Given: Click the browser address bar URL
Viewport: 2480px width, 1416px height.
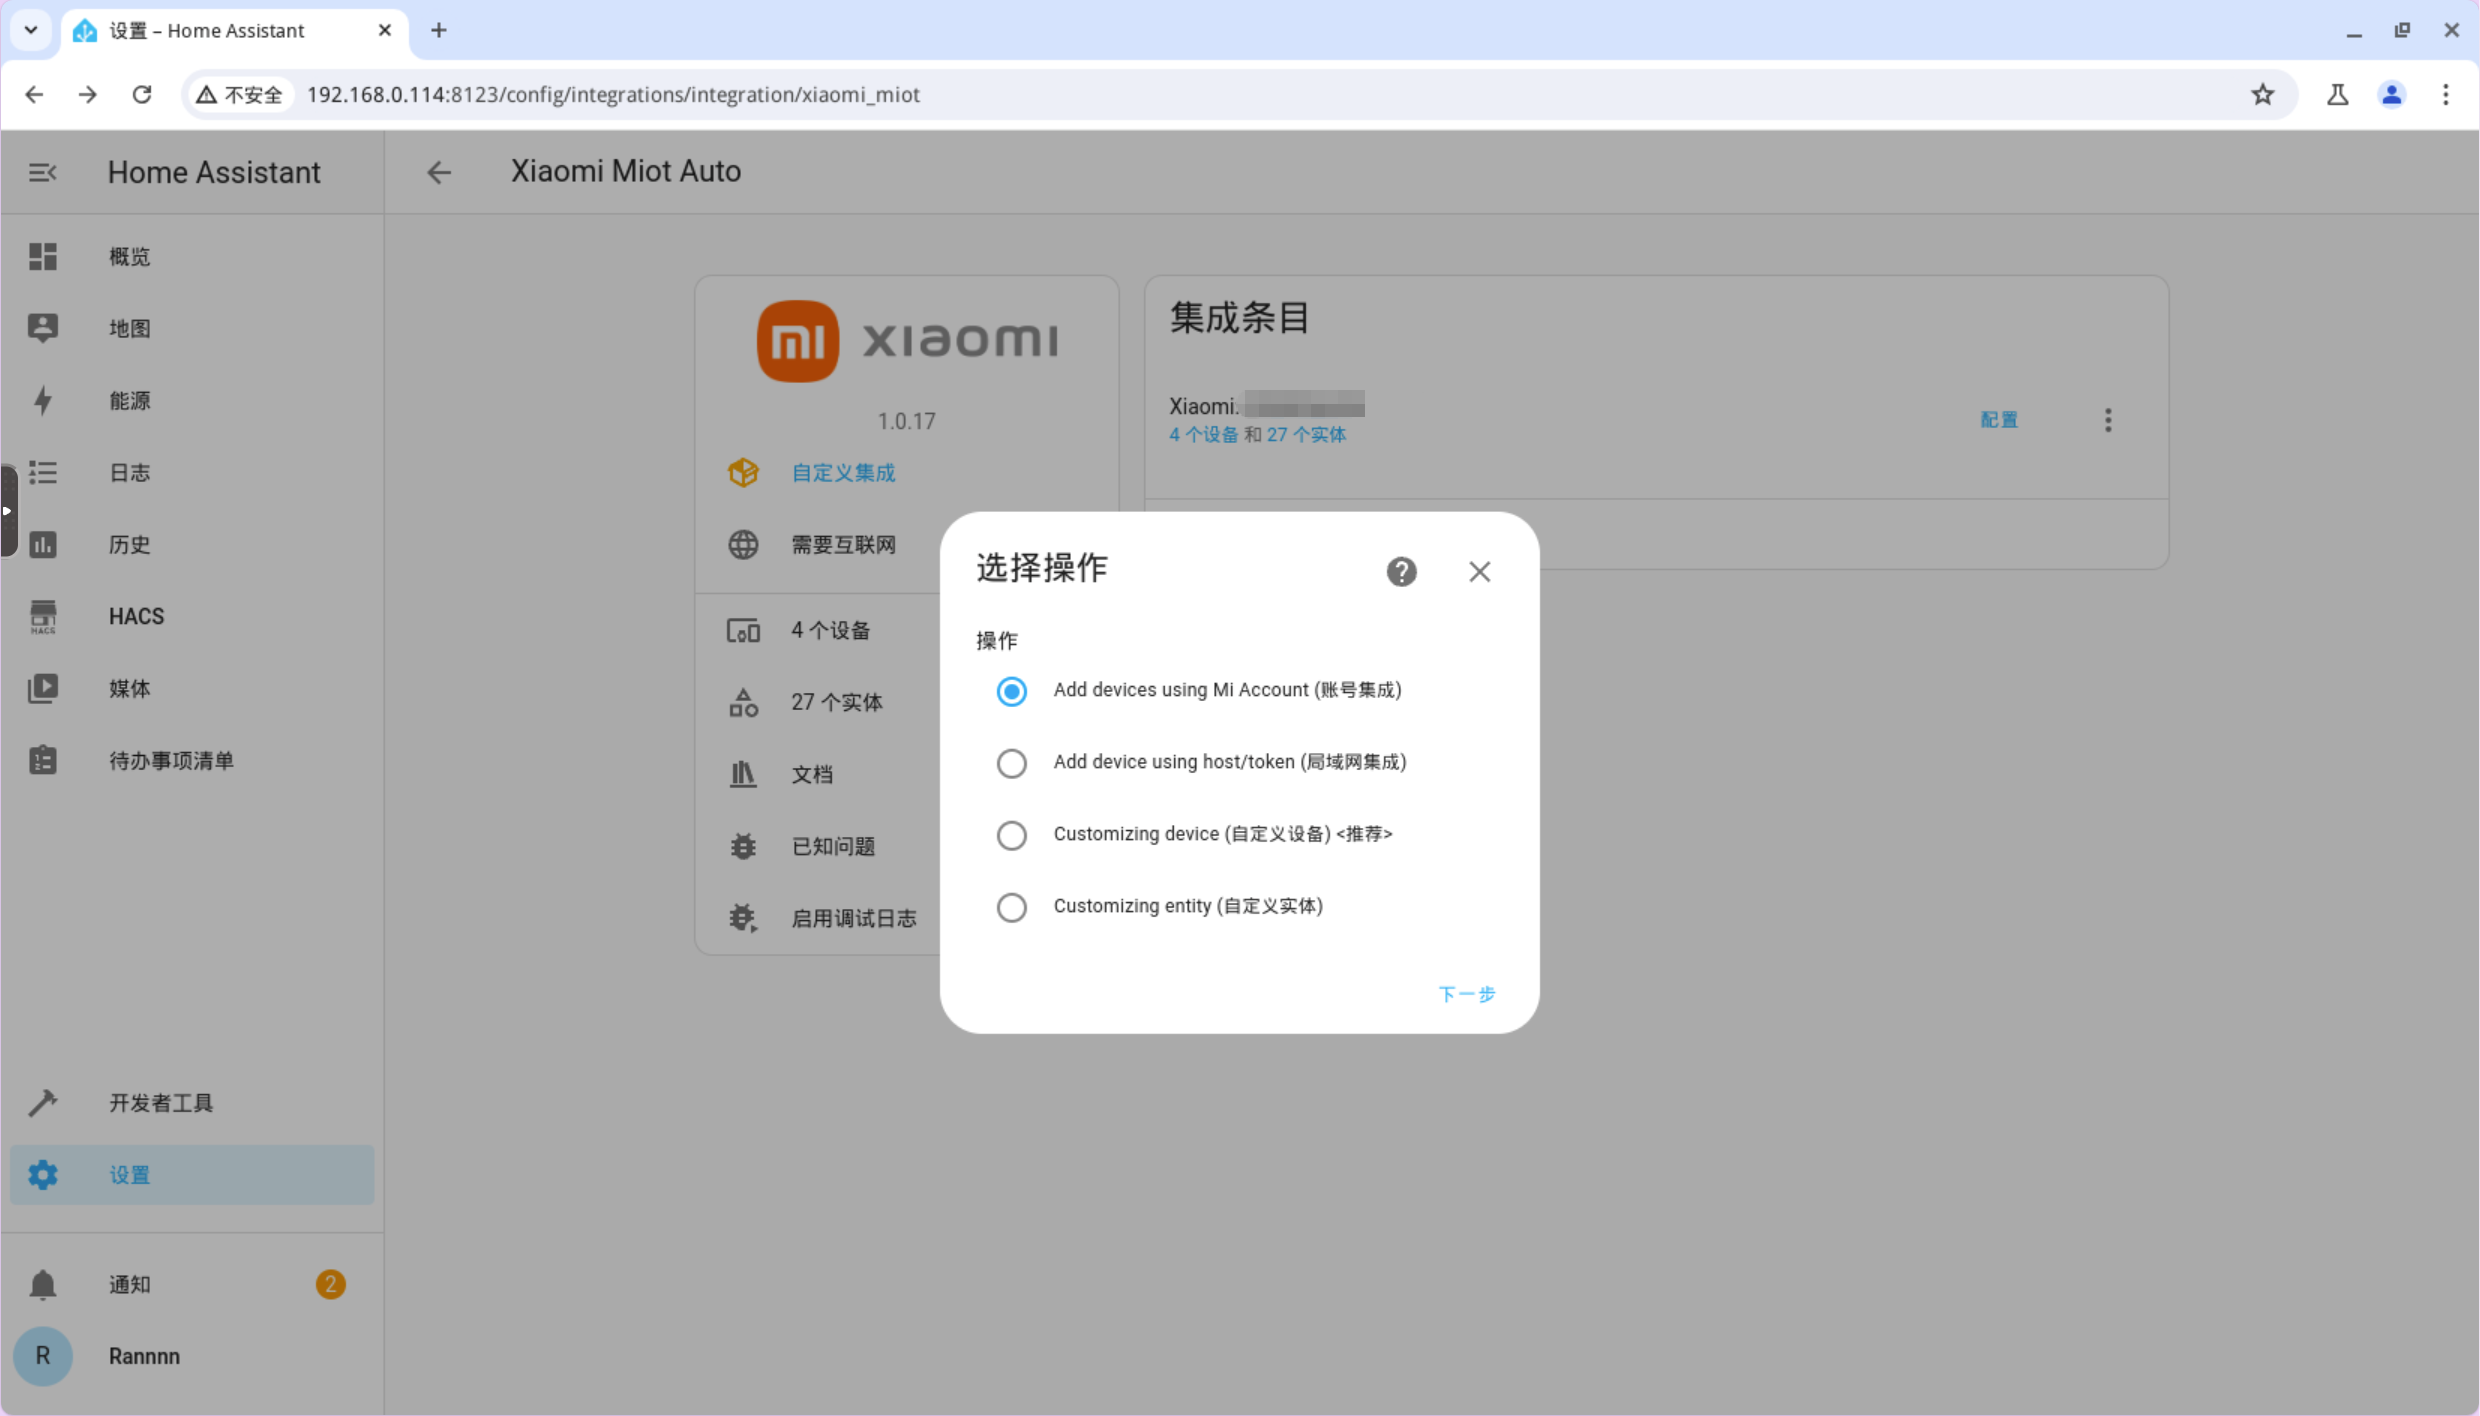Looking at the screenshot, I should 612,94.
